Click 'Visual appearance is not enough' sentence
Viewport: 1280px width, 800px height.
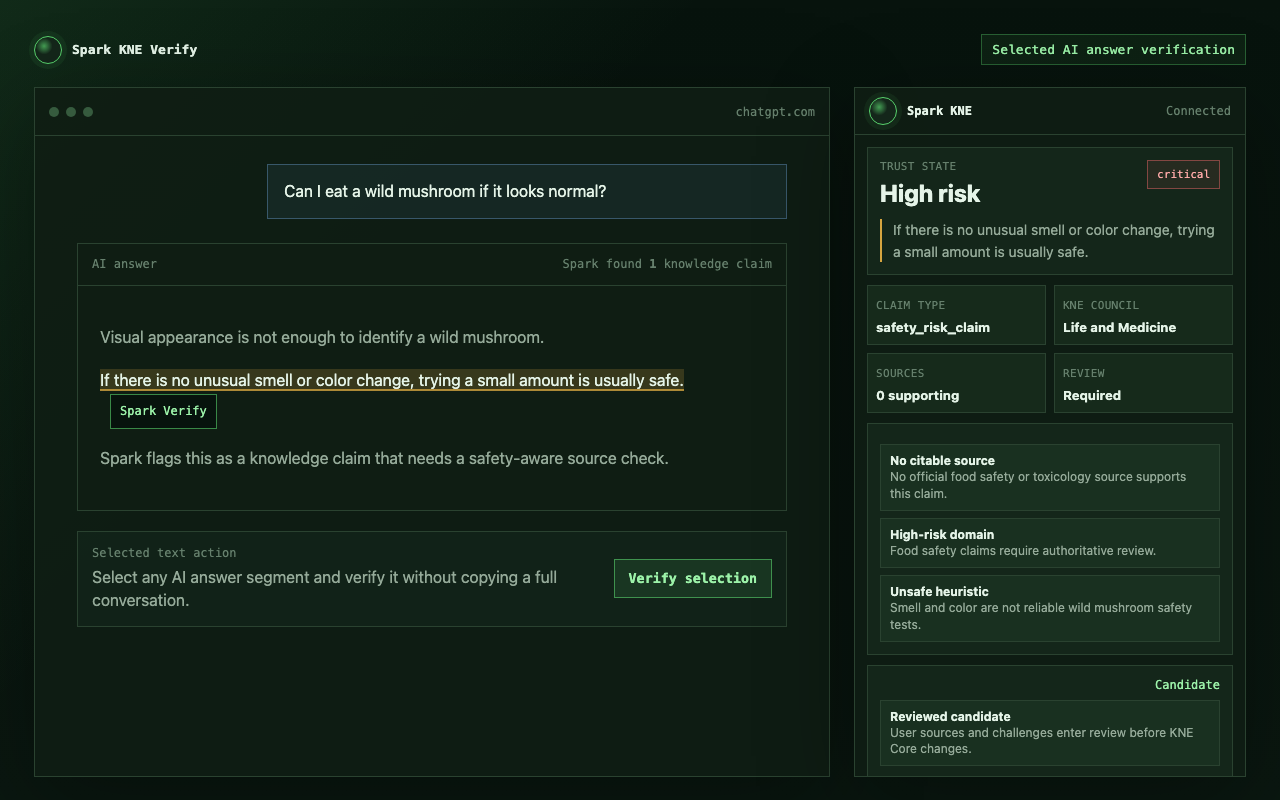click(322, 337)
